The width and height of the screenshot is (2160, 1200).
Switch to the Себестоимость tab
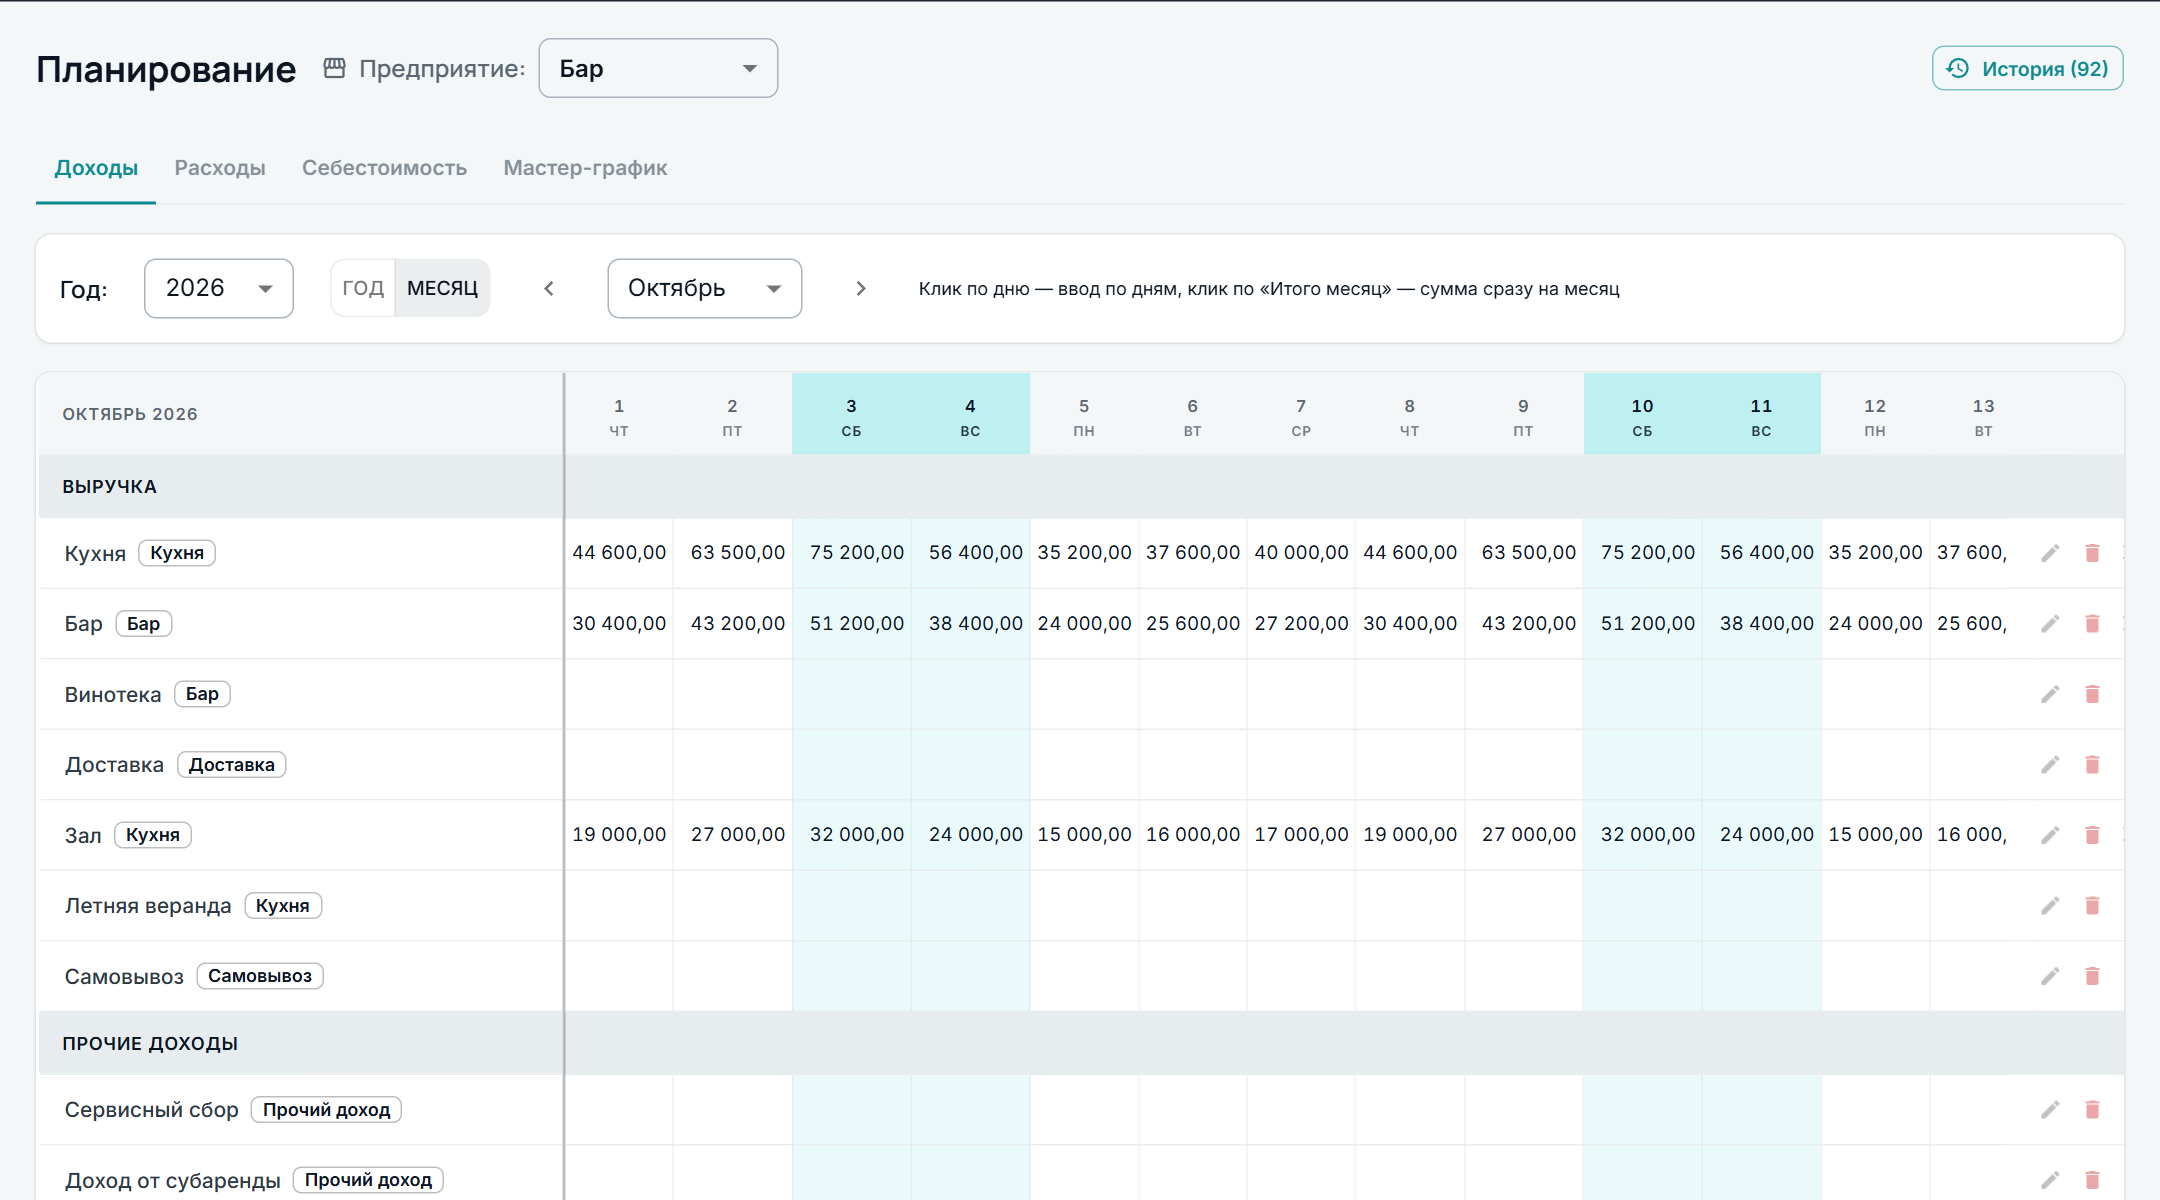384,168
